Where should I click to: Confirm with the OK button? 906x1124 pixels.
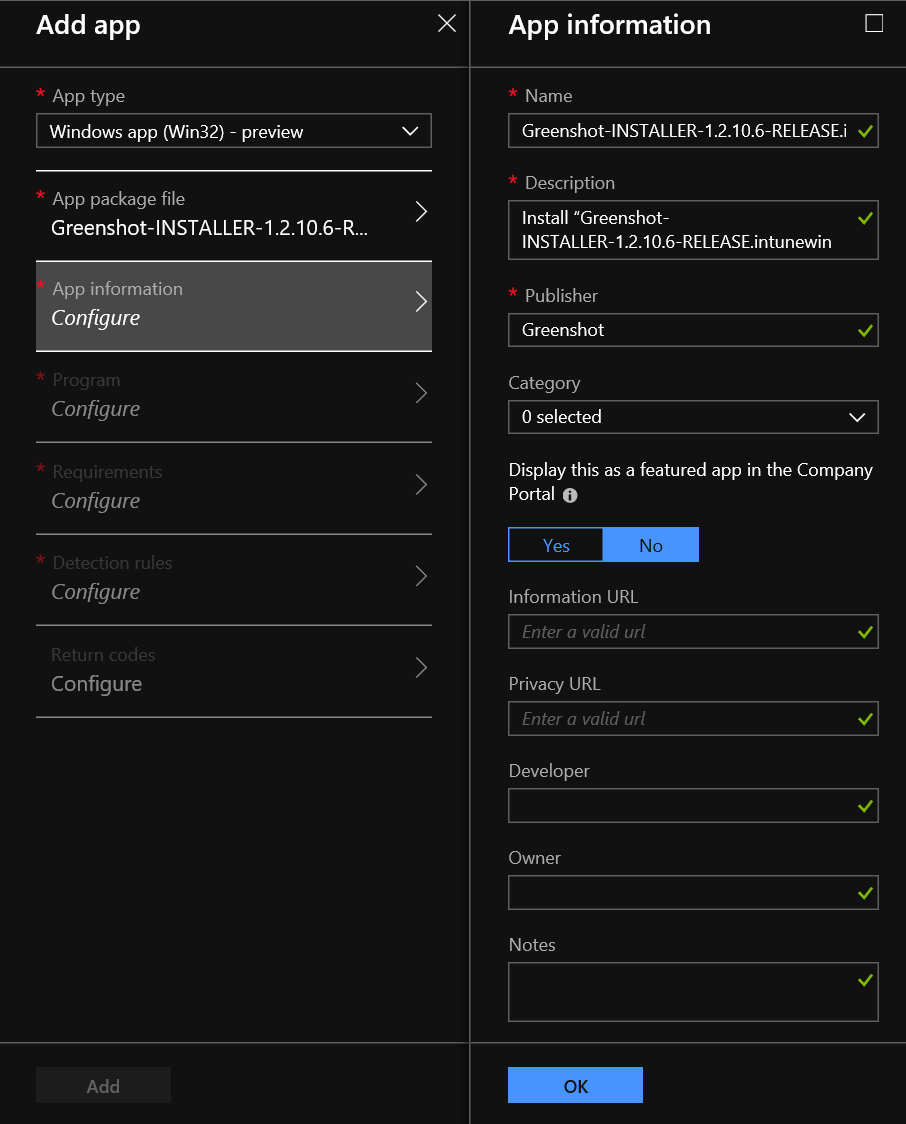coord(576,1085)
